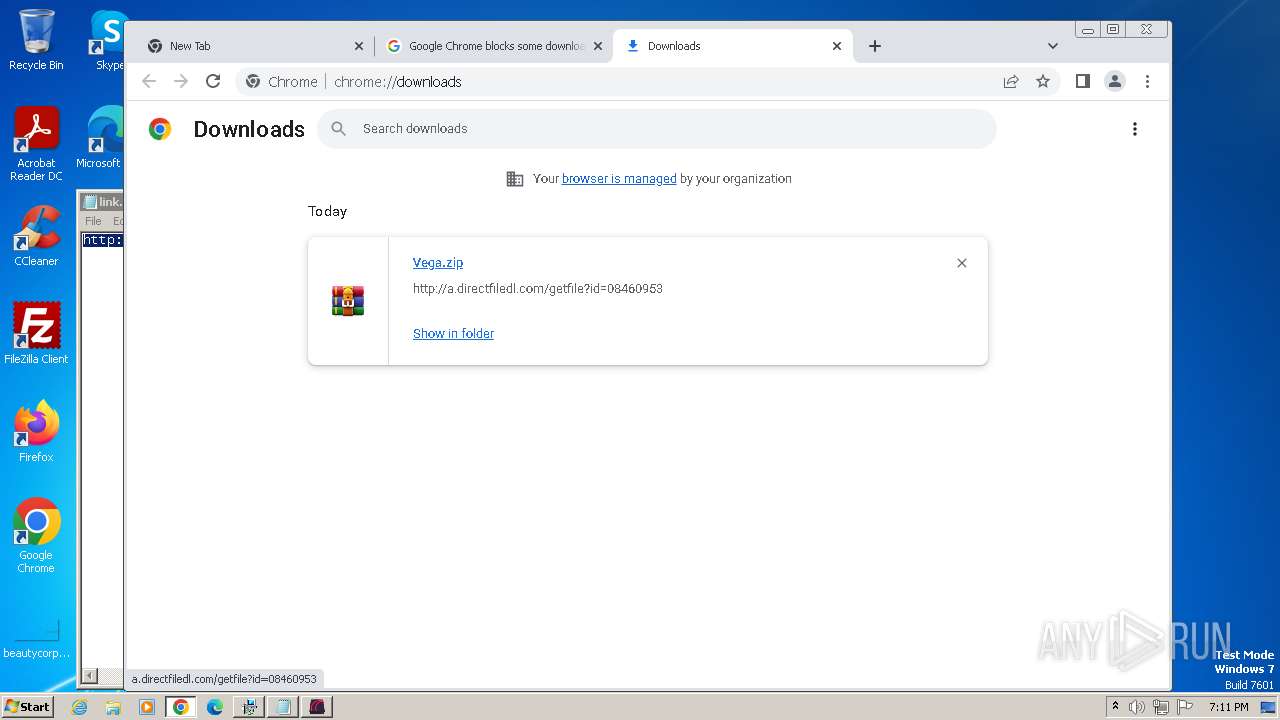The width and height of the screenshot is (1280, 720).
Task: Show hidden system tray icons
Action: pos(1115,707)
